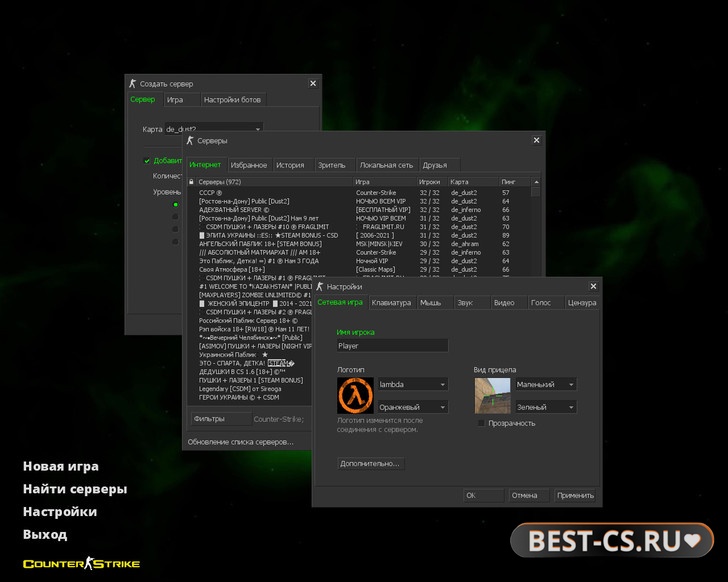The image size is (728, 582).
Task: Click the lock column header icon in Servers window
Action: pyautogui.click(x=191, y=182)
